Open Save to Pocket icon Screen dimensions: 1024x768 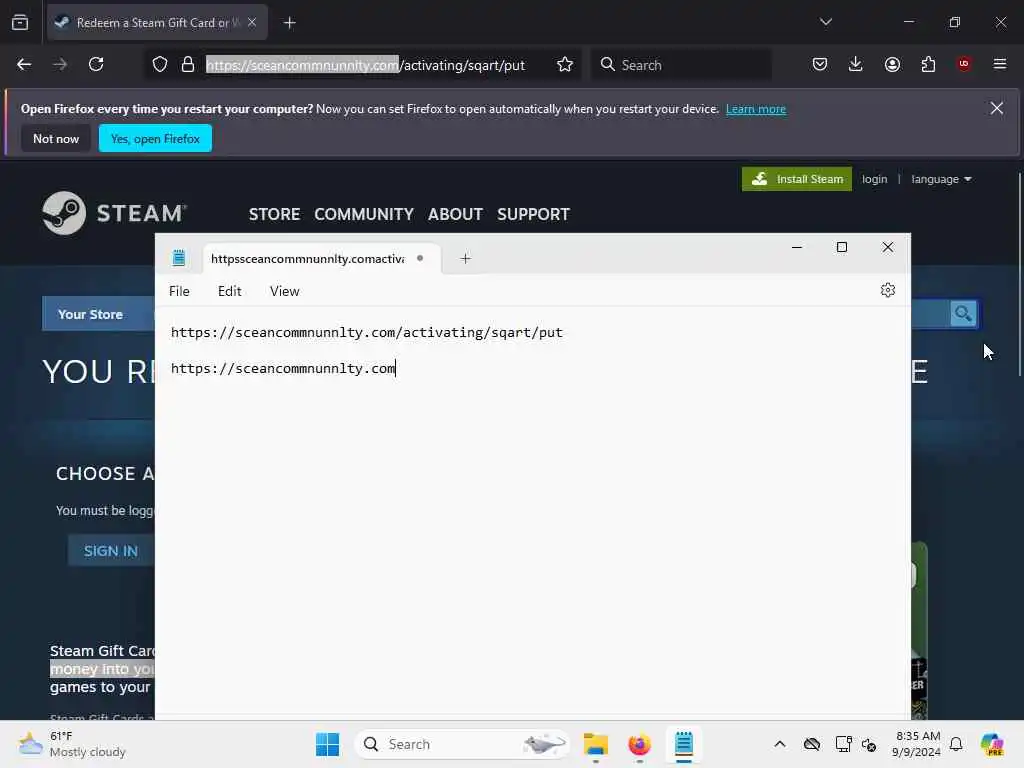(x=820, y=64)
